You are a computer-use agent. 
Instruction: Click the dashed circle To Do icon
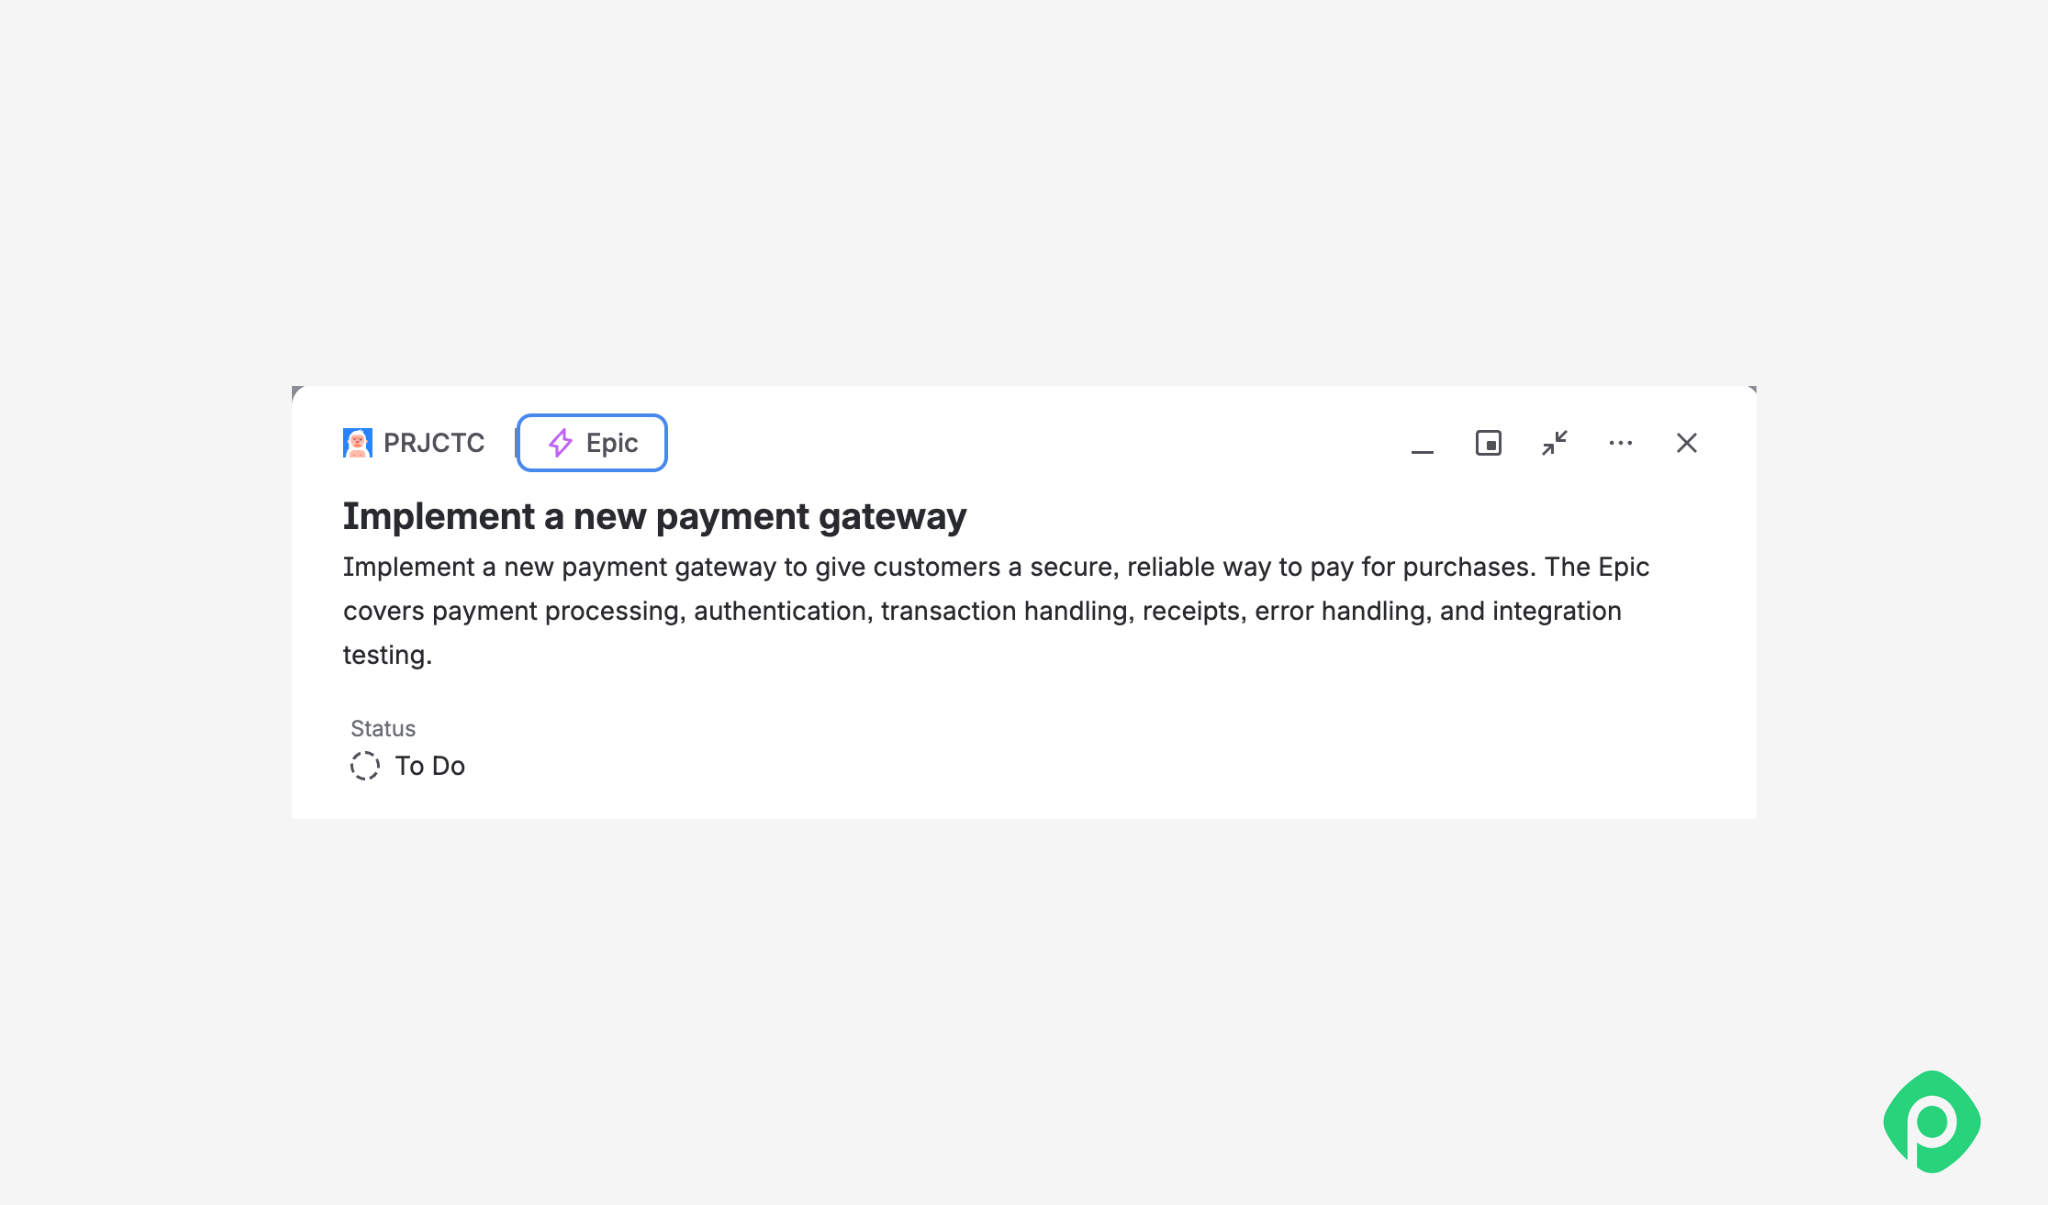click(364, 766)
